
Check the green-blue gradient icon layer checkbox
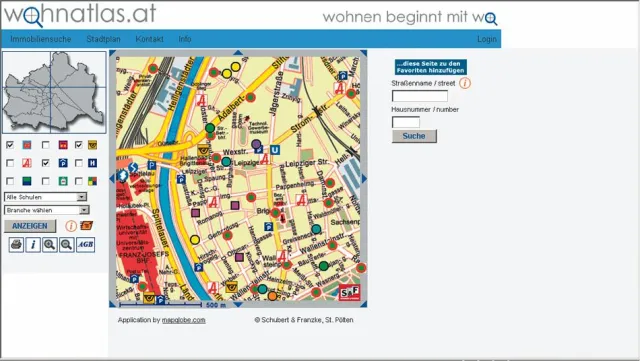point(10,181)
